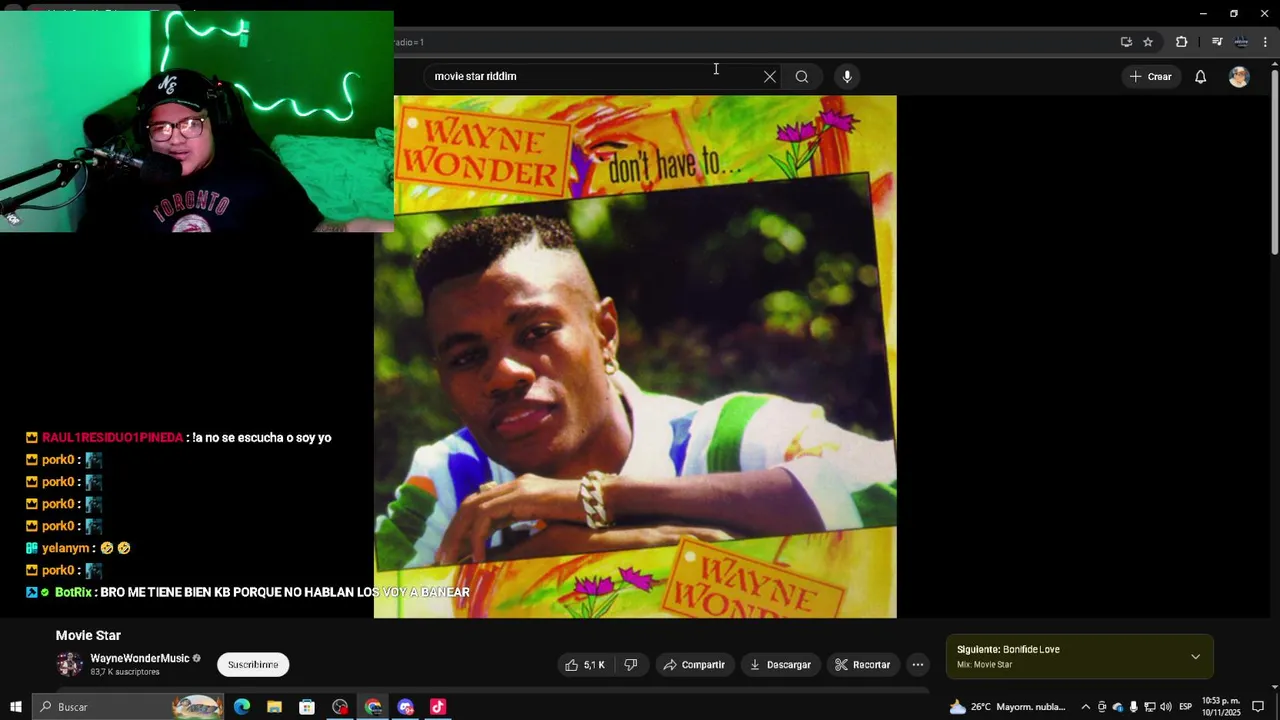This screenshot has height=720, width=1280.
Task: Click the OneDrive cloud tray icon
Action: (x=1118, y=707)
